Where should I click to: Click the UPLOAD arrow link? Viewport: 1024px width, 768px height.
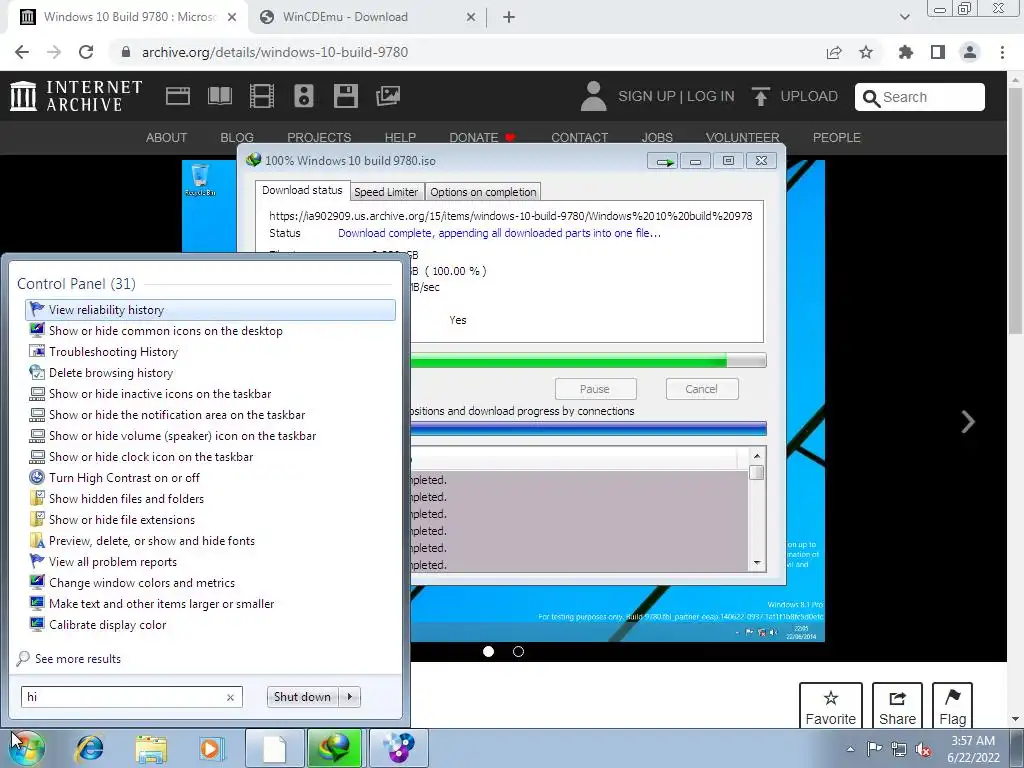click(x=795, y=96)
